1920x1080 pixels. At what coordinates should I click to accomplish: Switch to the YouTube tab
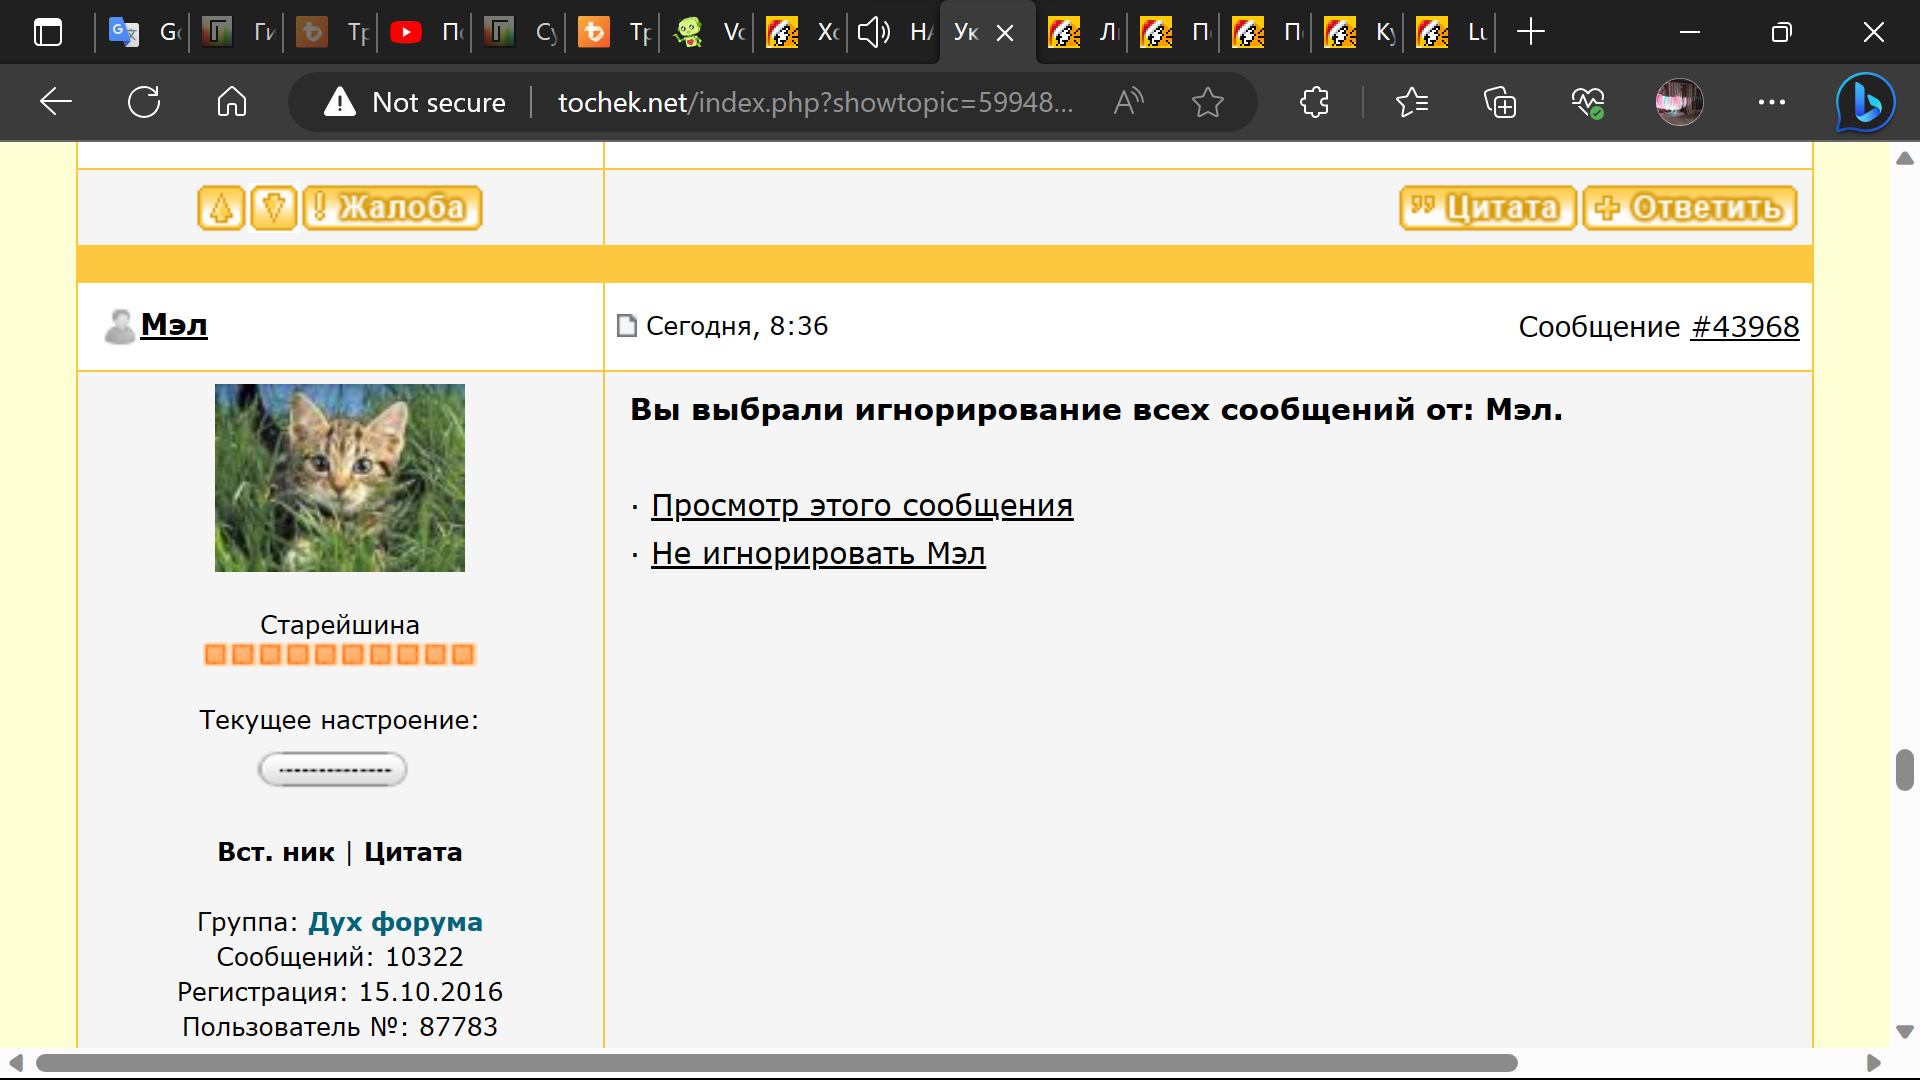tap(425, 32)
